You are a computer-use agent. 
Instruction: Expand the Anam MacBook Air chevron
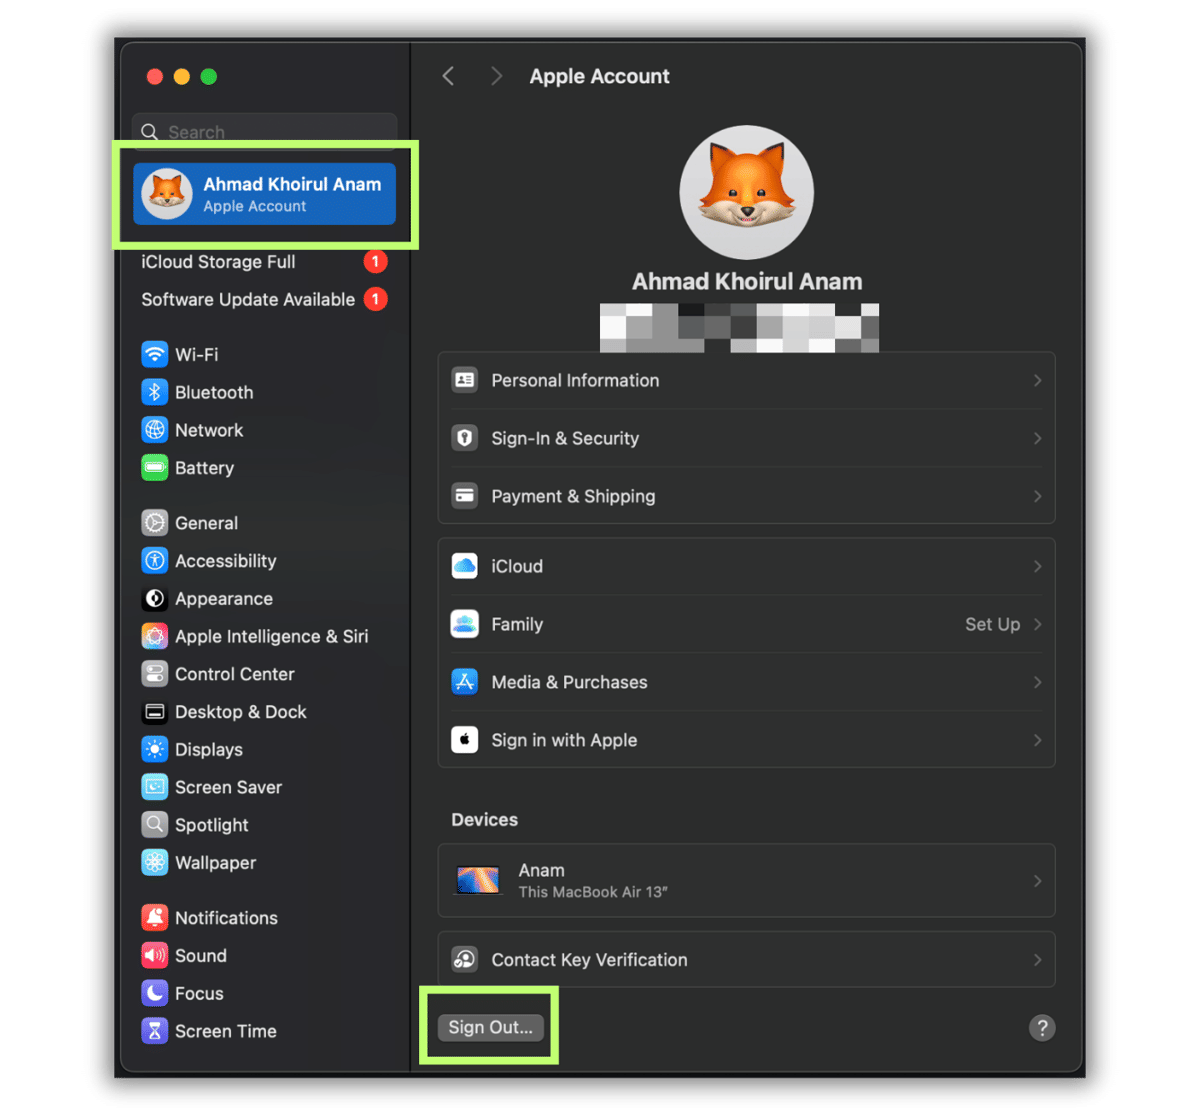(x=1037, y=881)
